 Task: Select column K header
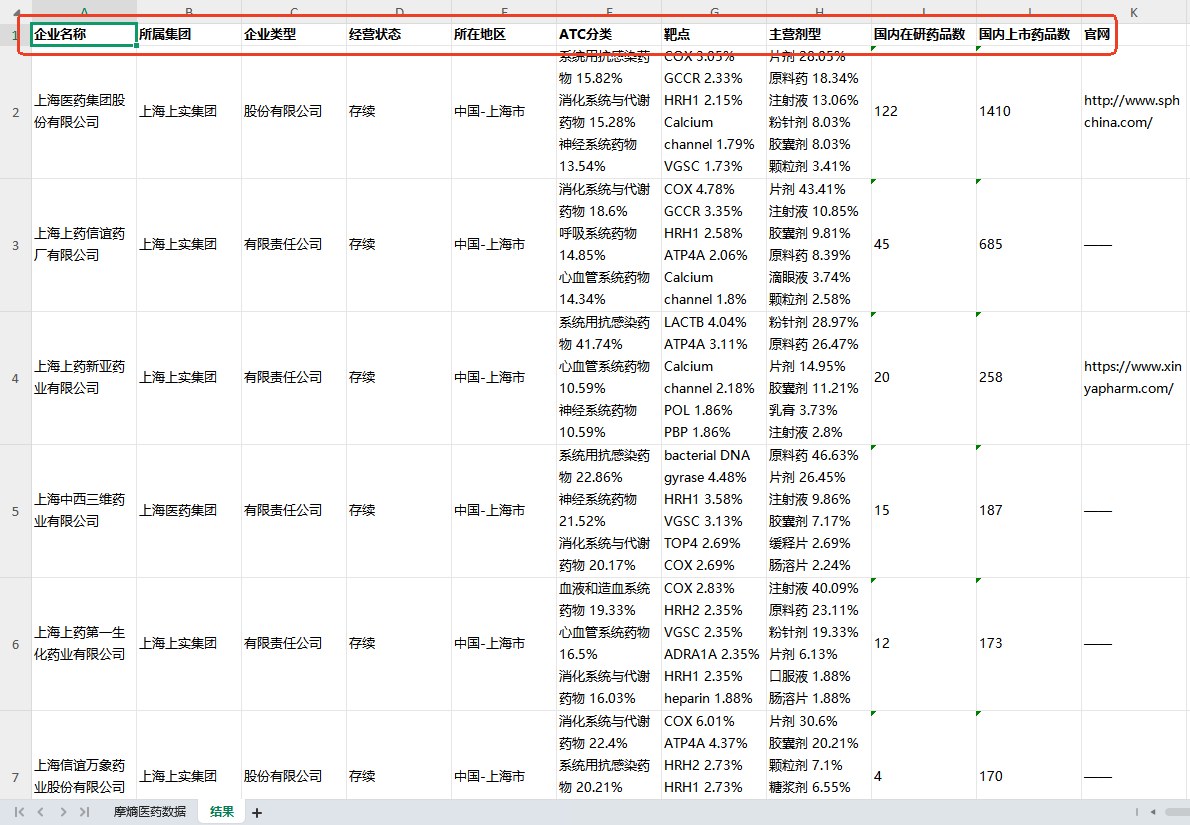point(1134,12)
